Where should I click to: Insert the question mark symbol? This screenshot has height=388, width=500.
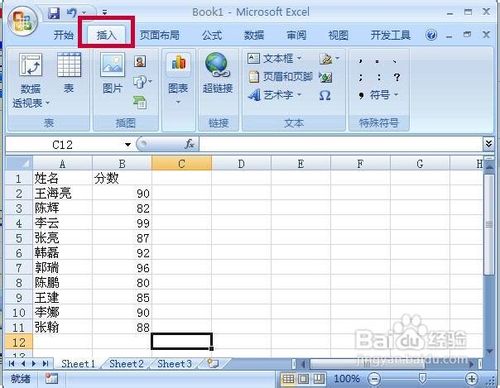(397, 77)
